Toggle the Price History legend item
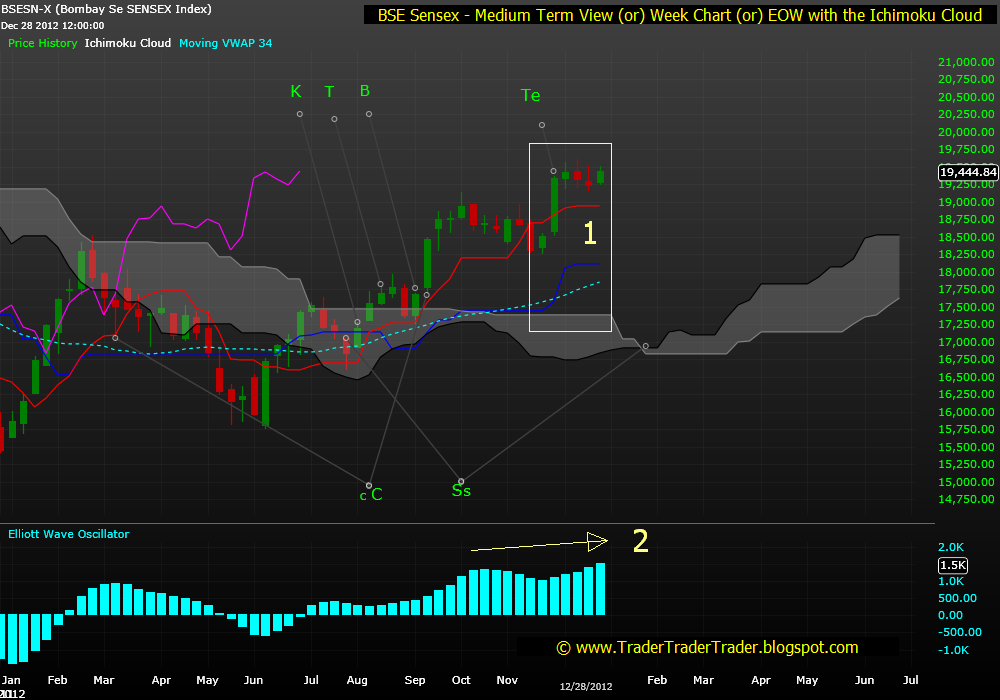Screen dimensions: 1000x700 pyautogui.click(x=42, y=44)
